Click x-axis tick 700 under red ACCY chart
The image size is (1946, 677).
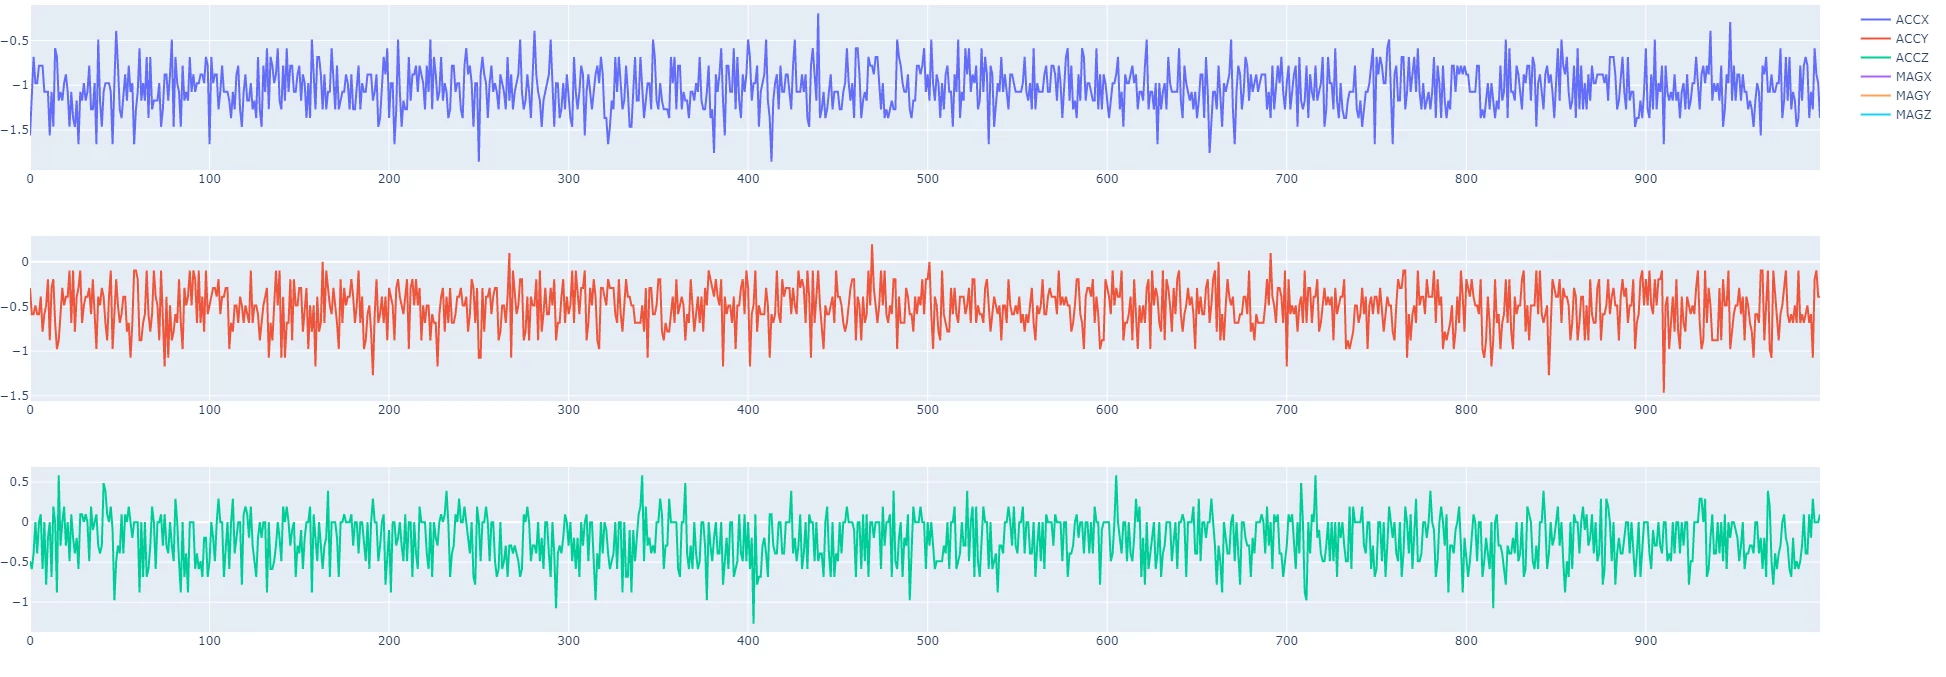(x=1287, y=410)
